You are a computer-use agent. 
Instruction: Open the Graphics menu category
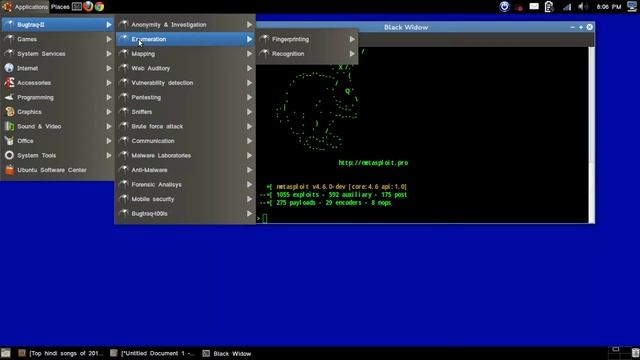[58, 112]
